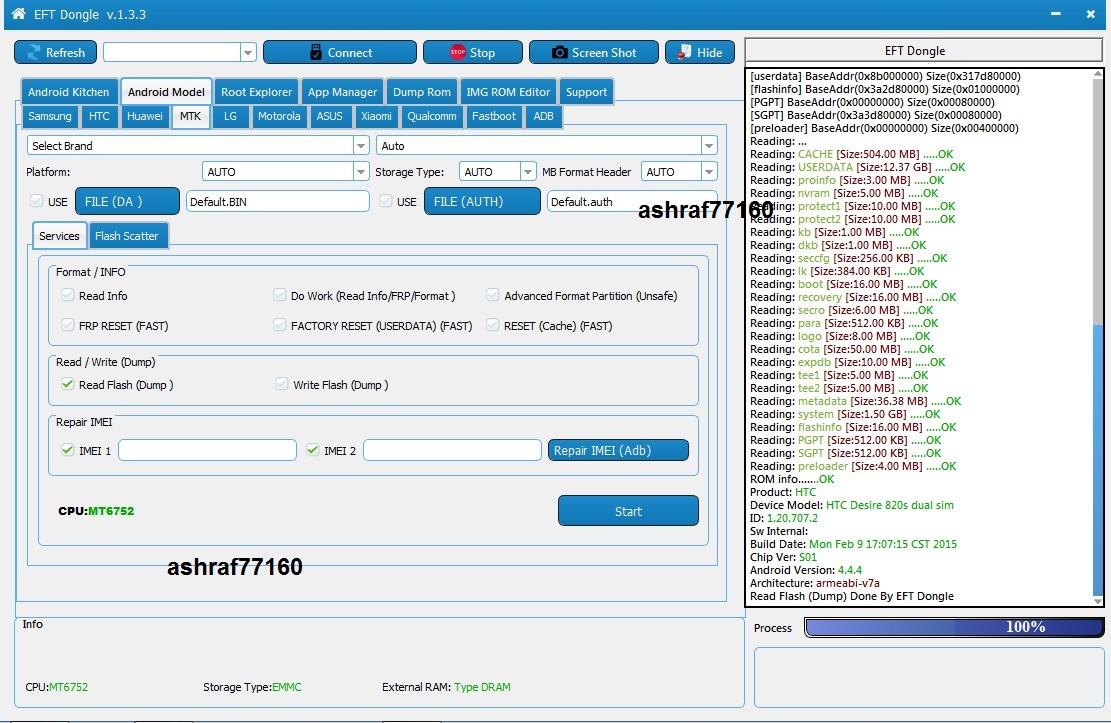Click the FILE (AUTH) button
Screen dimensions: 1111x723
point(482,201)
